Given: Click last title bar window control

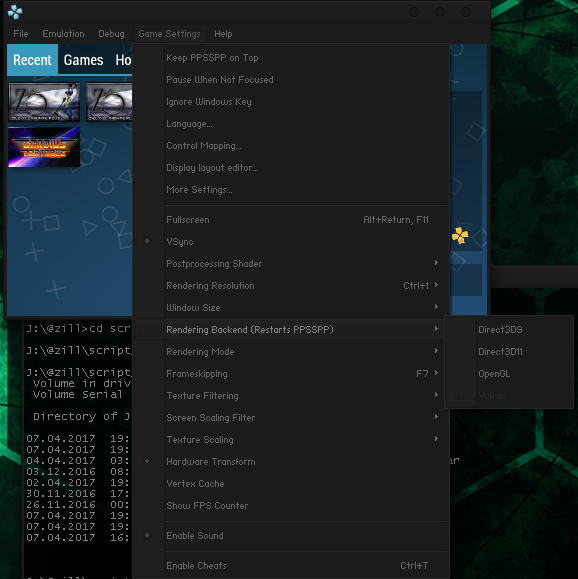Looking at the screenshot, I should click(466, 12).
